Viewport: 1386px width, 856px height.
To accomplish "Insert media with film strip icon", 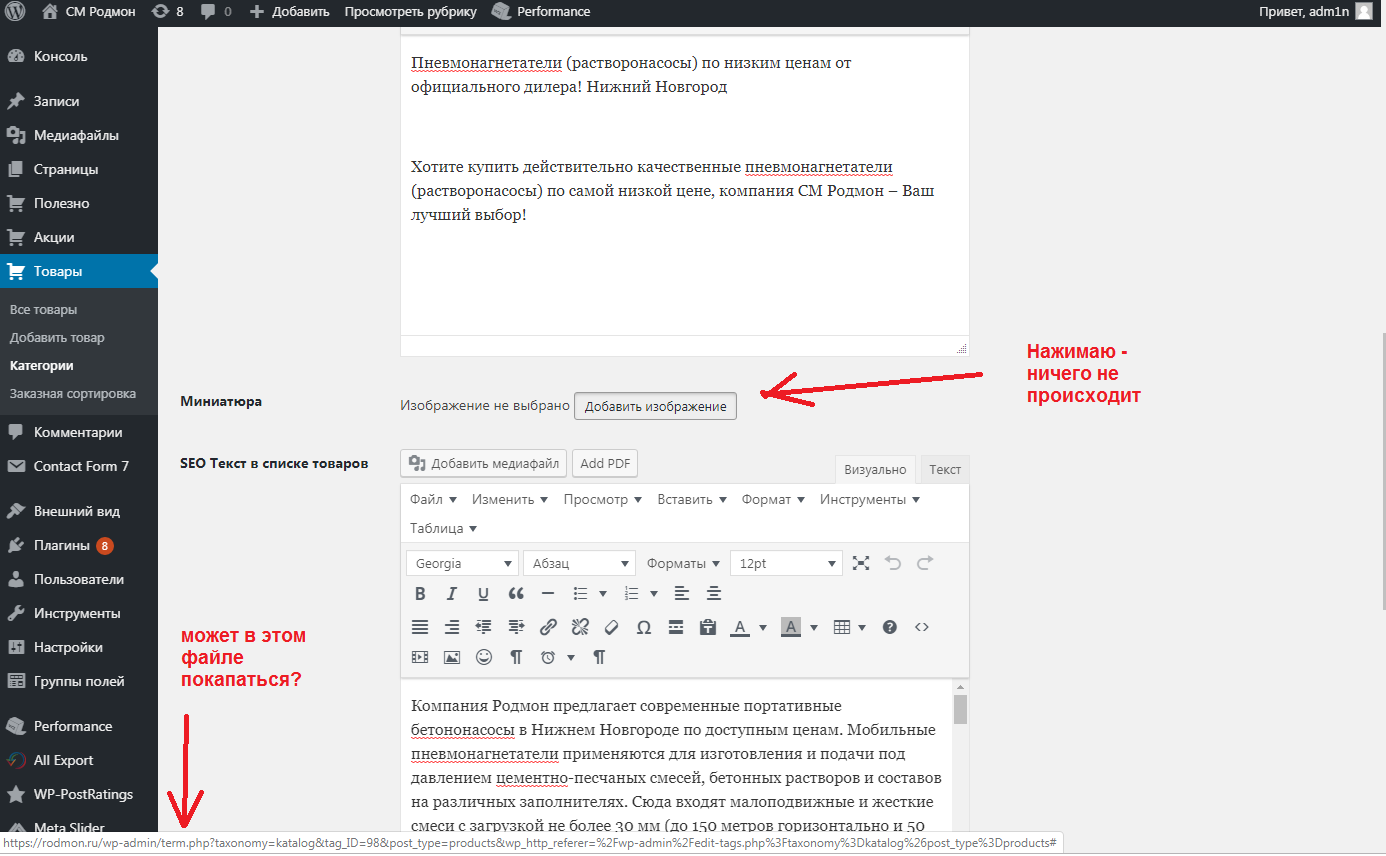I will pos(420,657).
